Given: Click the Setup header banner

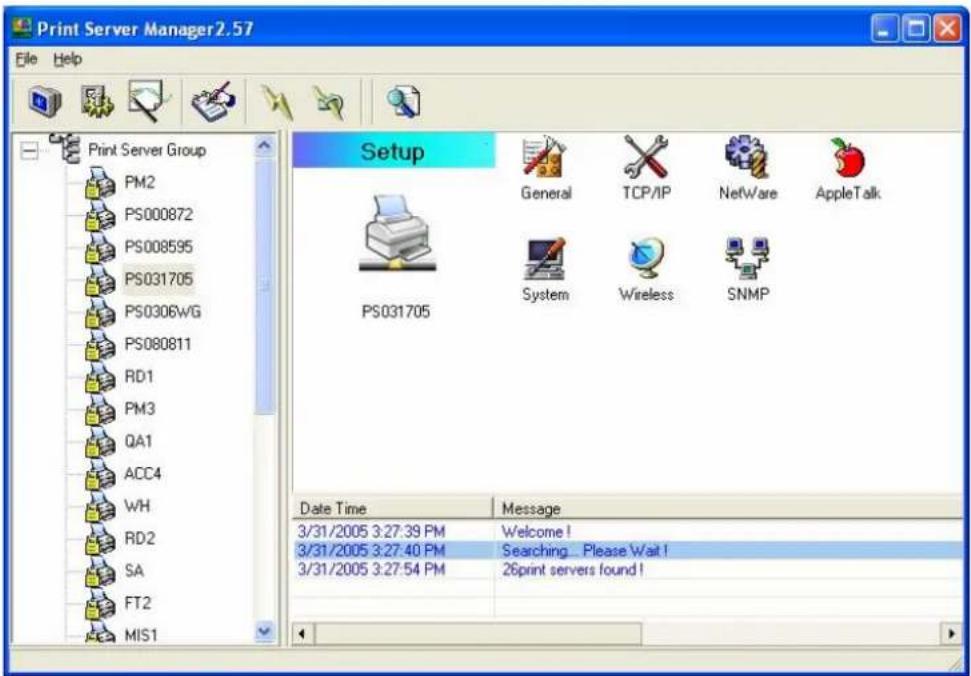Looking at the screenshot, I should (393, 150).
